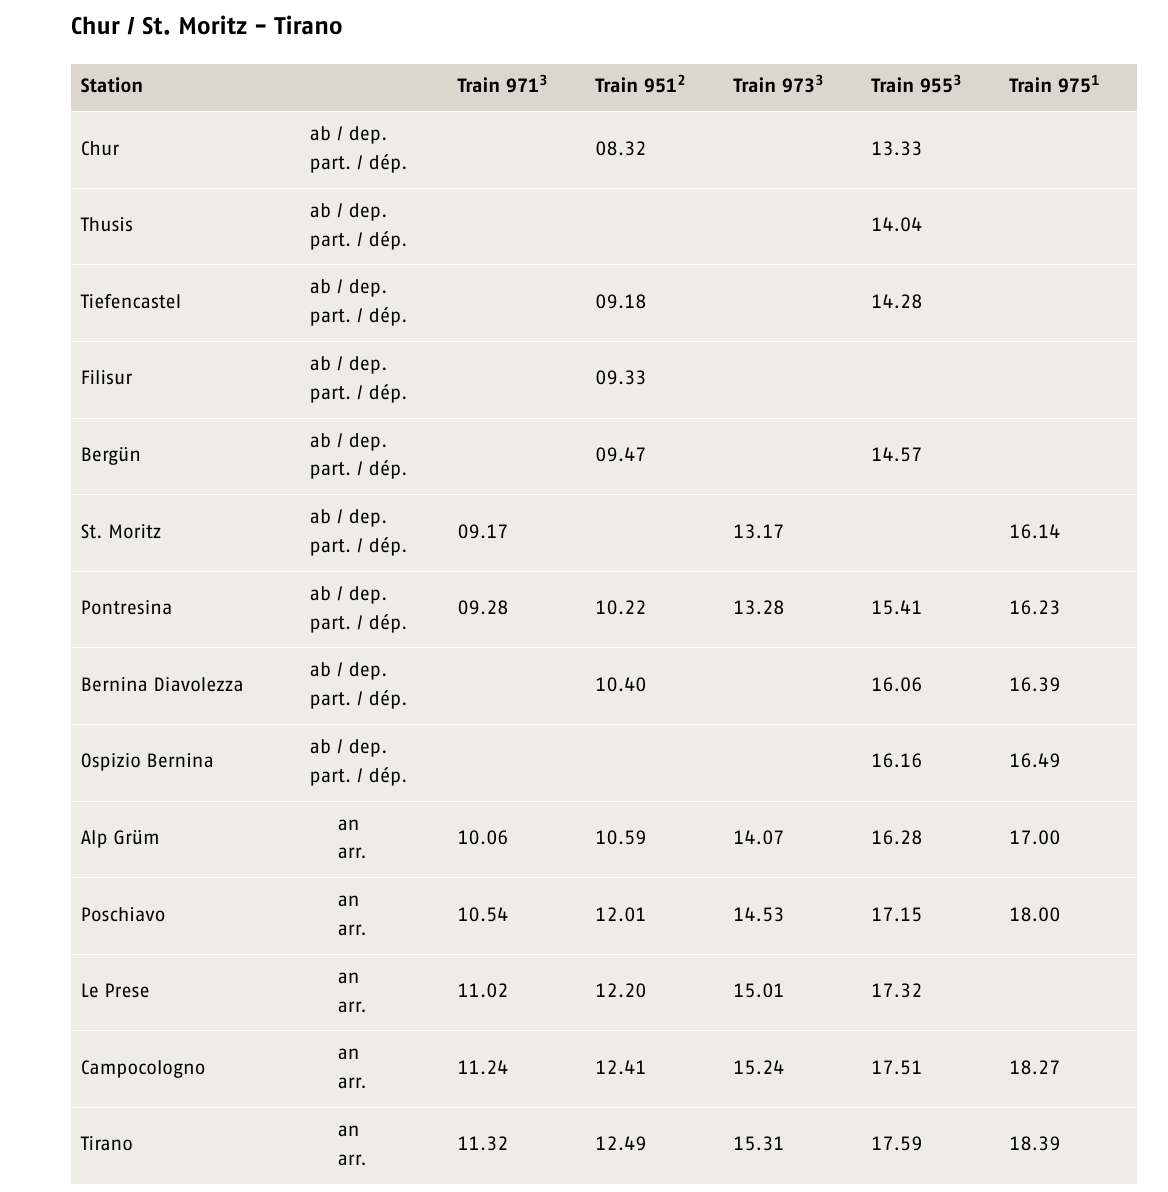1168x1192 pixels.
Task: Click the Thusis departure time 14.04
Action: [897, 224]
